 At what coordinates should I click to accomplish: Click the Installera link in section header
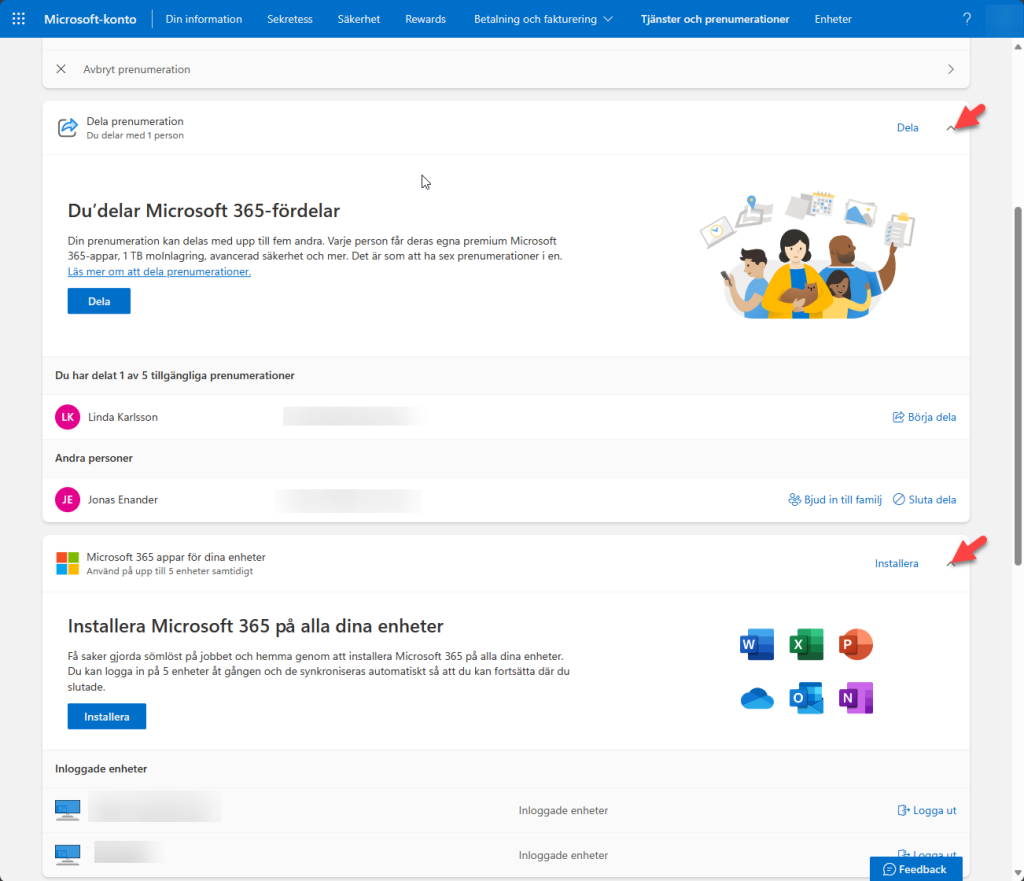tap(897, 563)
